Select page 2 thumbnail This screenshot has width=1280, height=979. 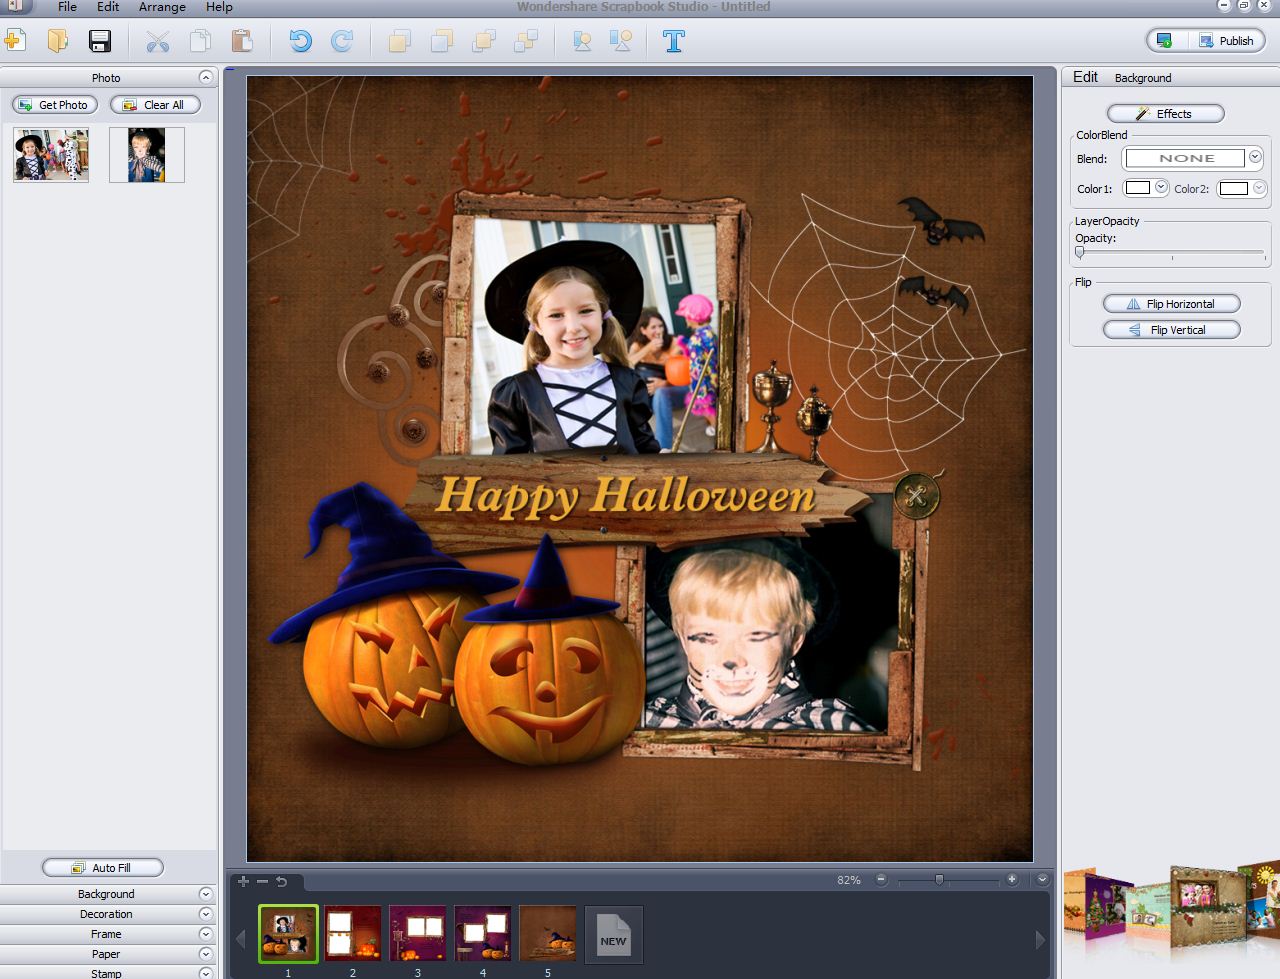352,934
